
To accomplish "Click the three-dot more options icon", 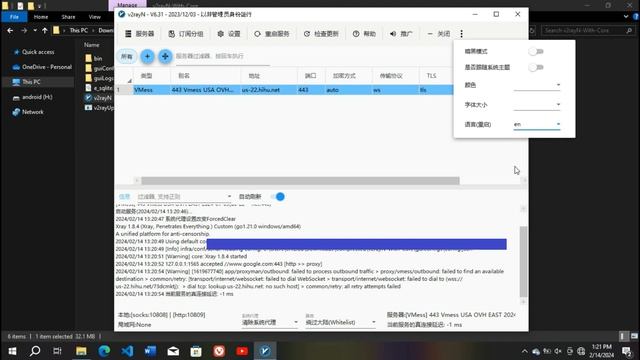I will coord(461,34).
